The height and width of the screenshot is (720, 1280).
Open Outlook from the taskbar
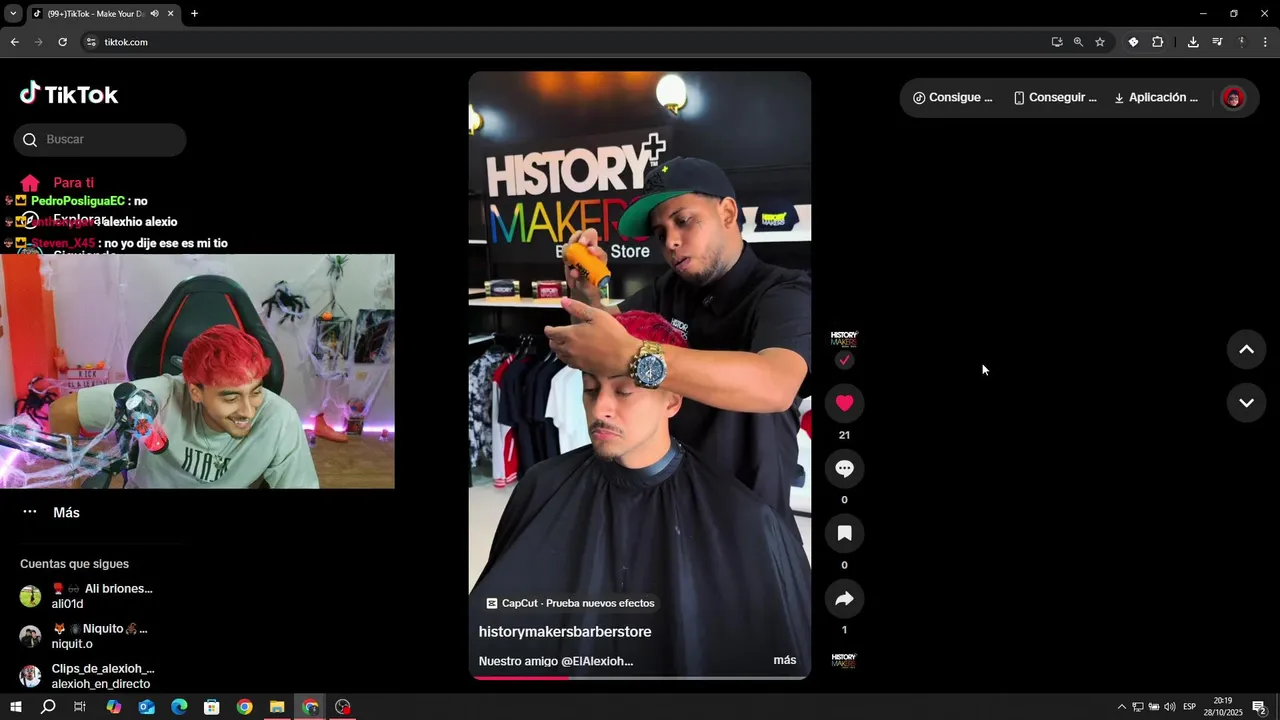point(146,707)
